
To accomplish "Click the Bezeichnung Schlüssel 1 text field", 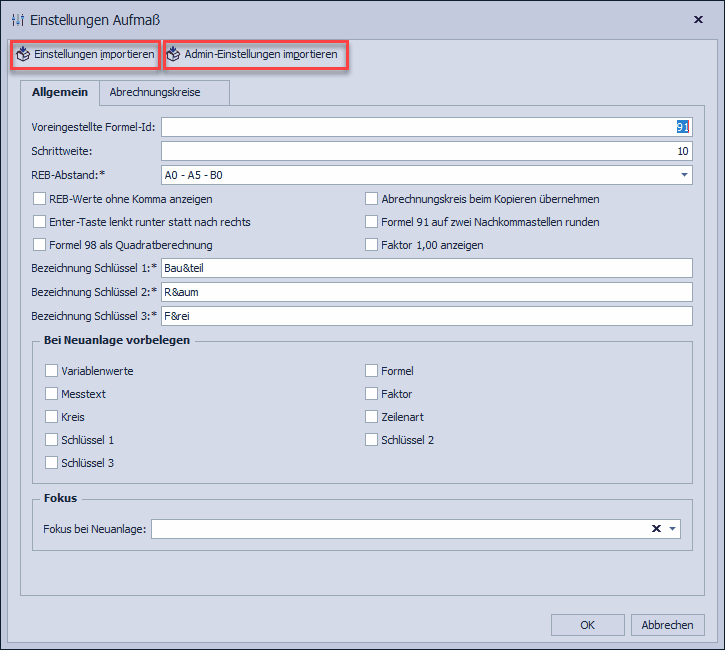I will 426,268.
